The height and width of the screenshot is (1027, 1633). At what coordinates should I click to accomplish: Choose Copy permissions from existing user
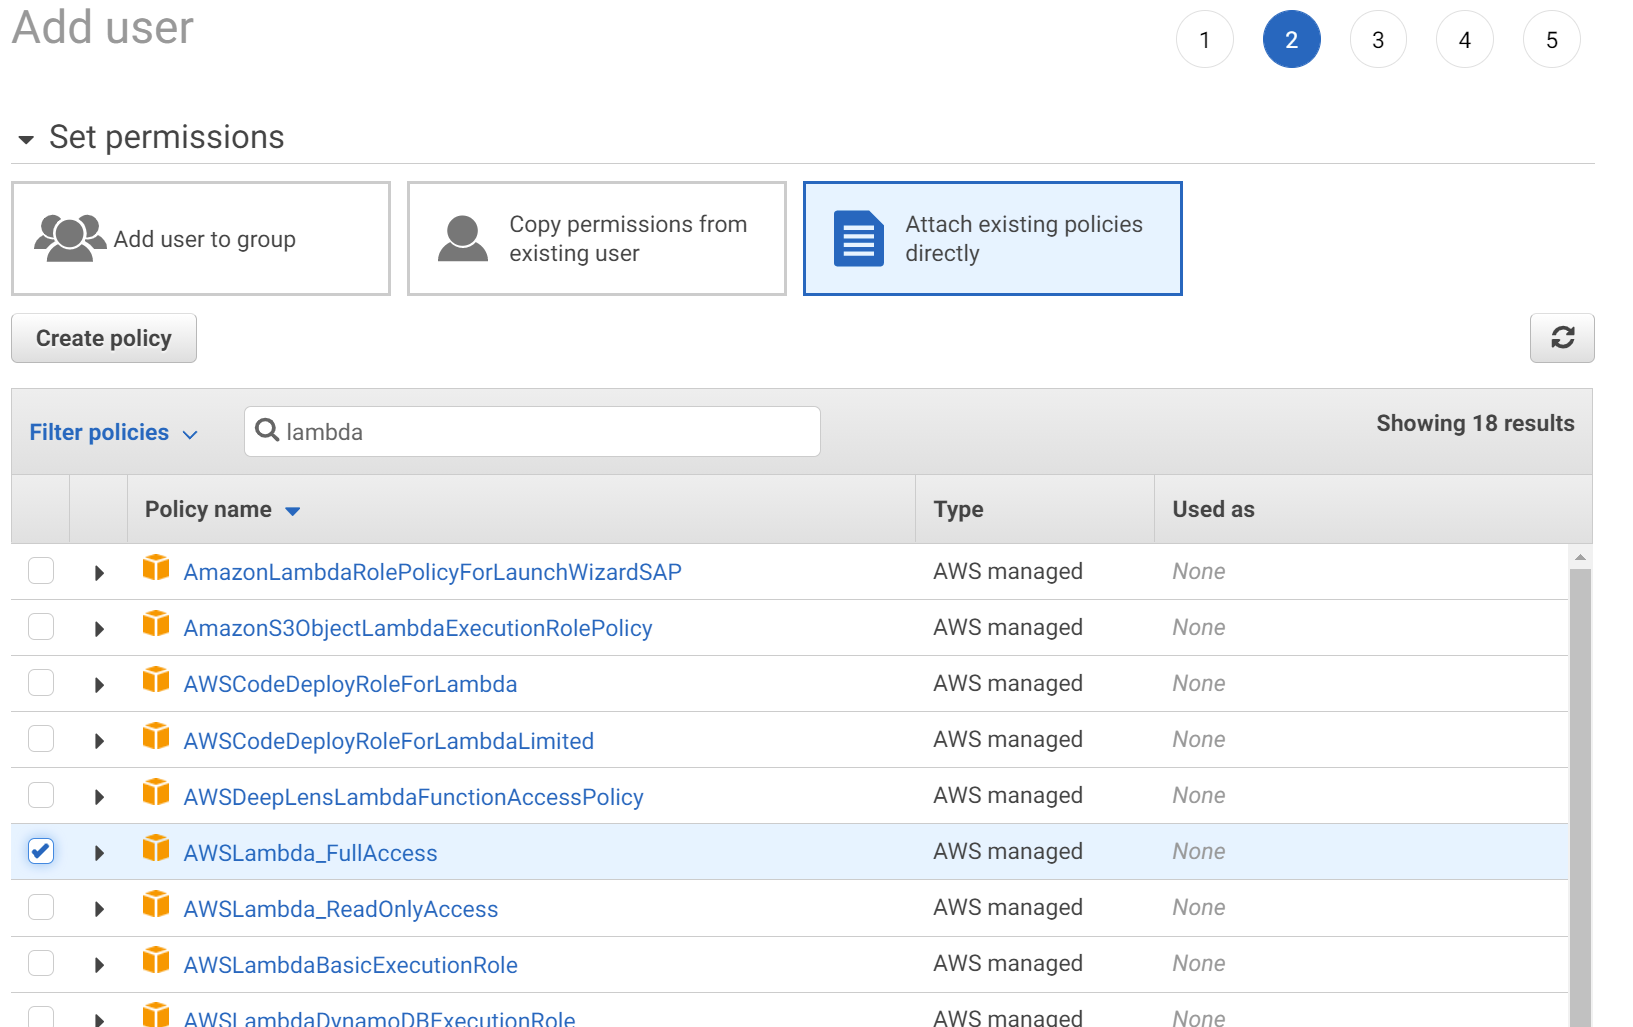[597, 238]
